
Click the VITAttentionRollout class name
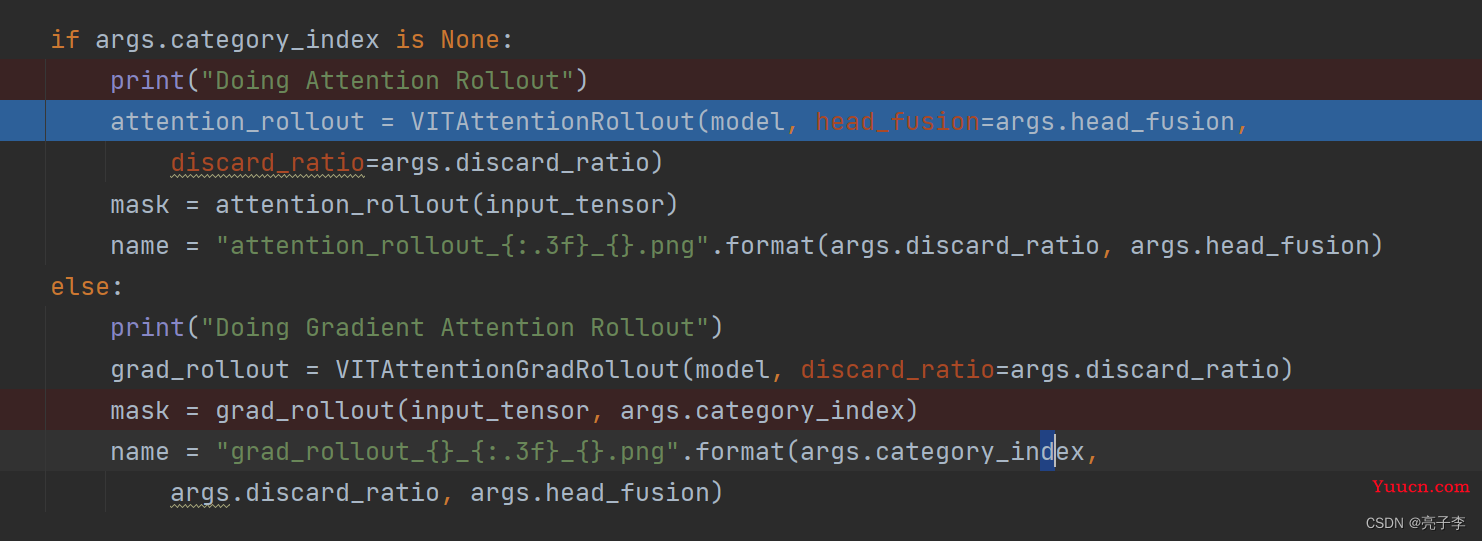552,122
